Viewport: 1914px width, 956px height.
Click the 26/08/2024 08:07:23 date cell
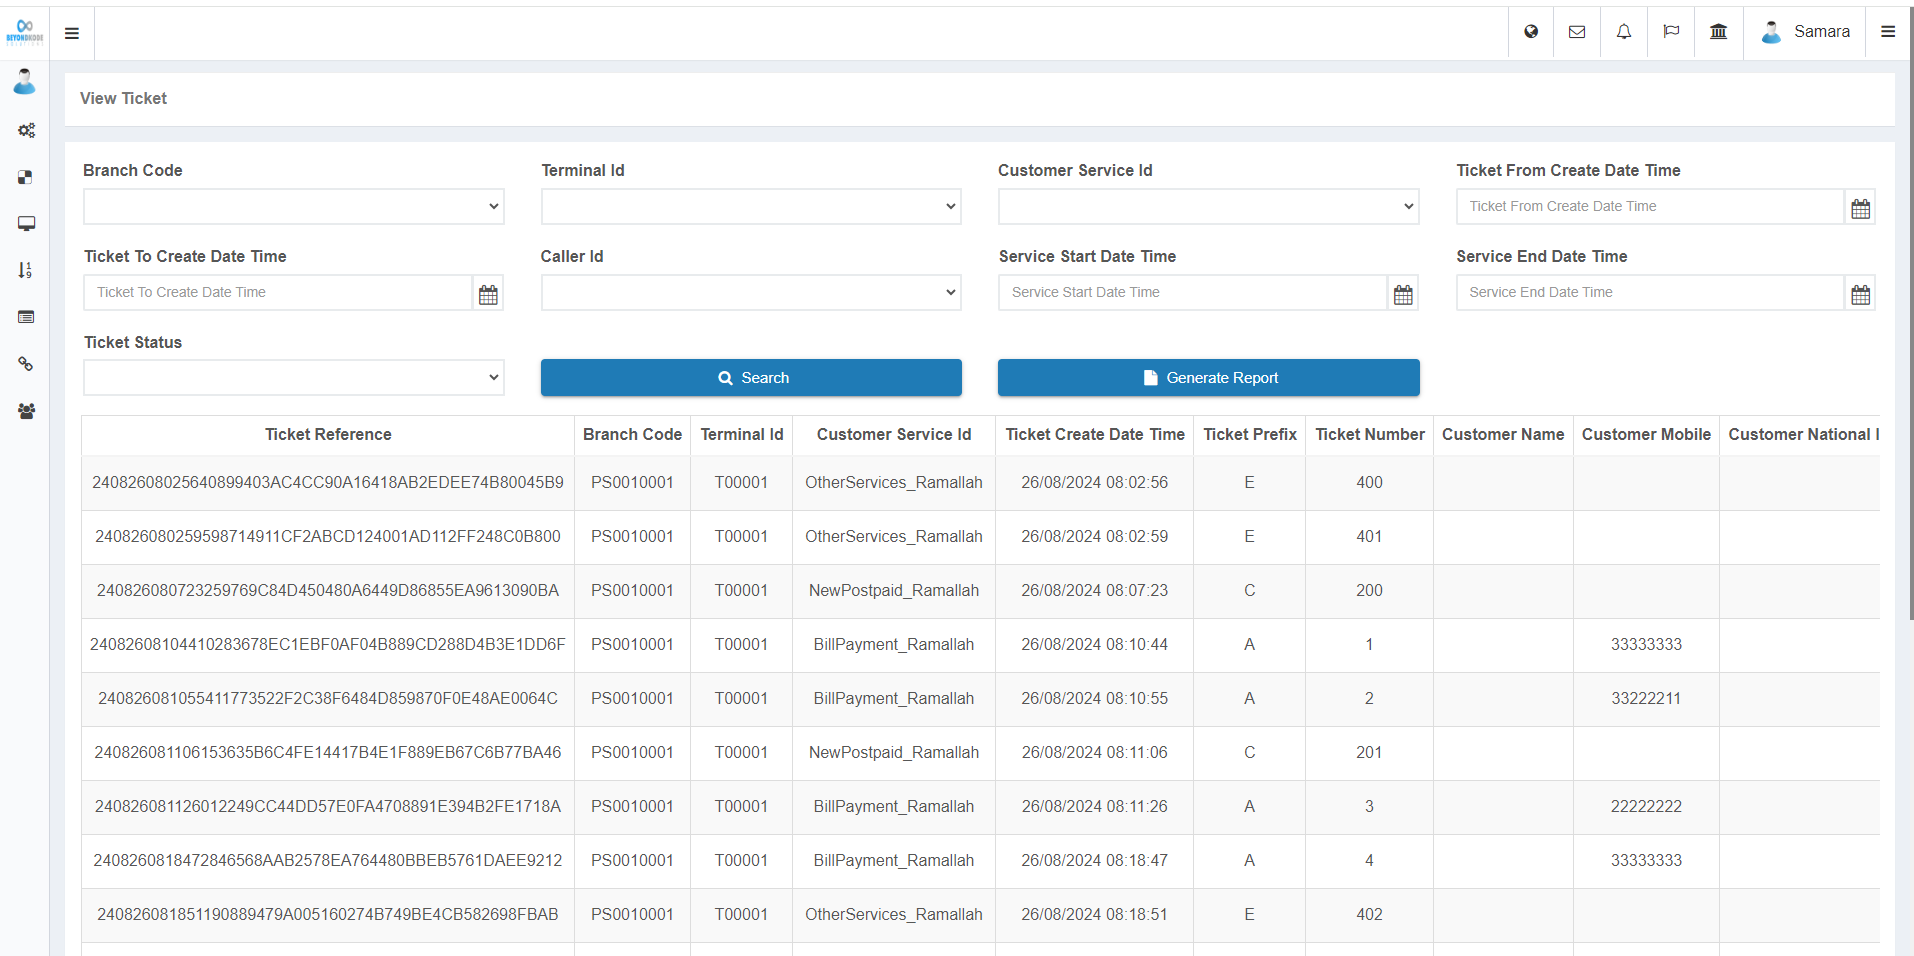[1095, 591]
